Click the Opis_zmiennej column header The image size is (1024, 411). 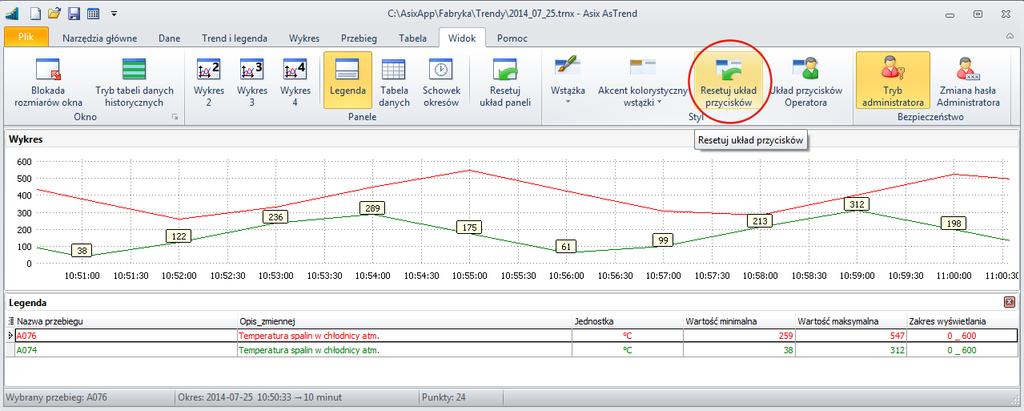point(404,321)
